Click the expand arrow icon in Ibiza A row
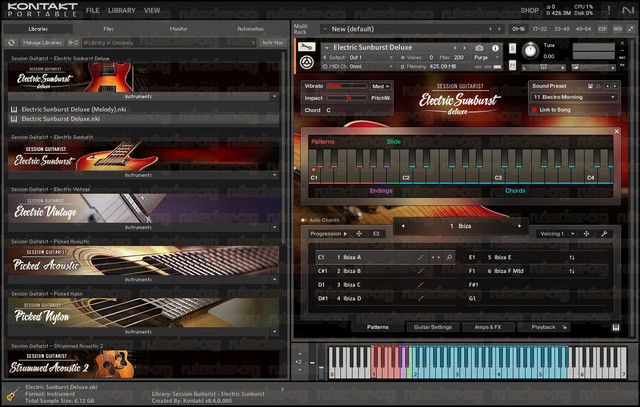The image size is (640, 407). [420, 257]
